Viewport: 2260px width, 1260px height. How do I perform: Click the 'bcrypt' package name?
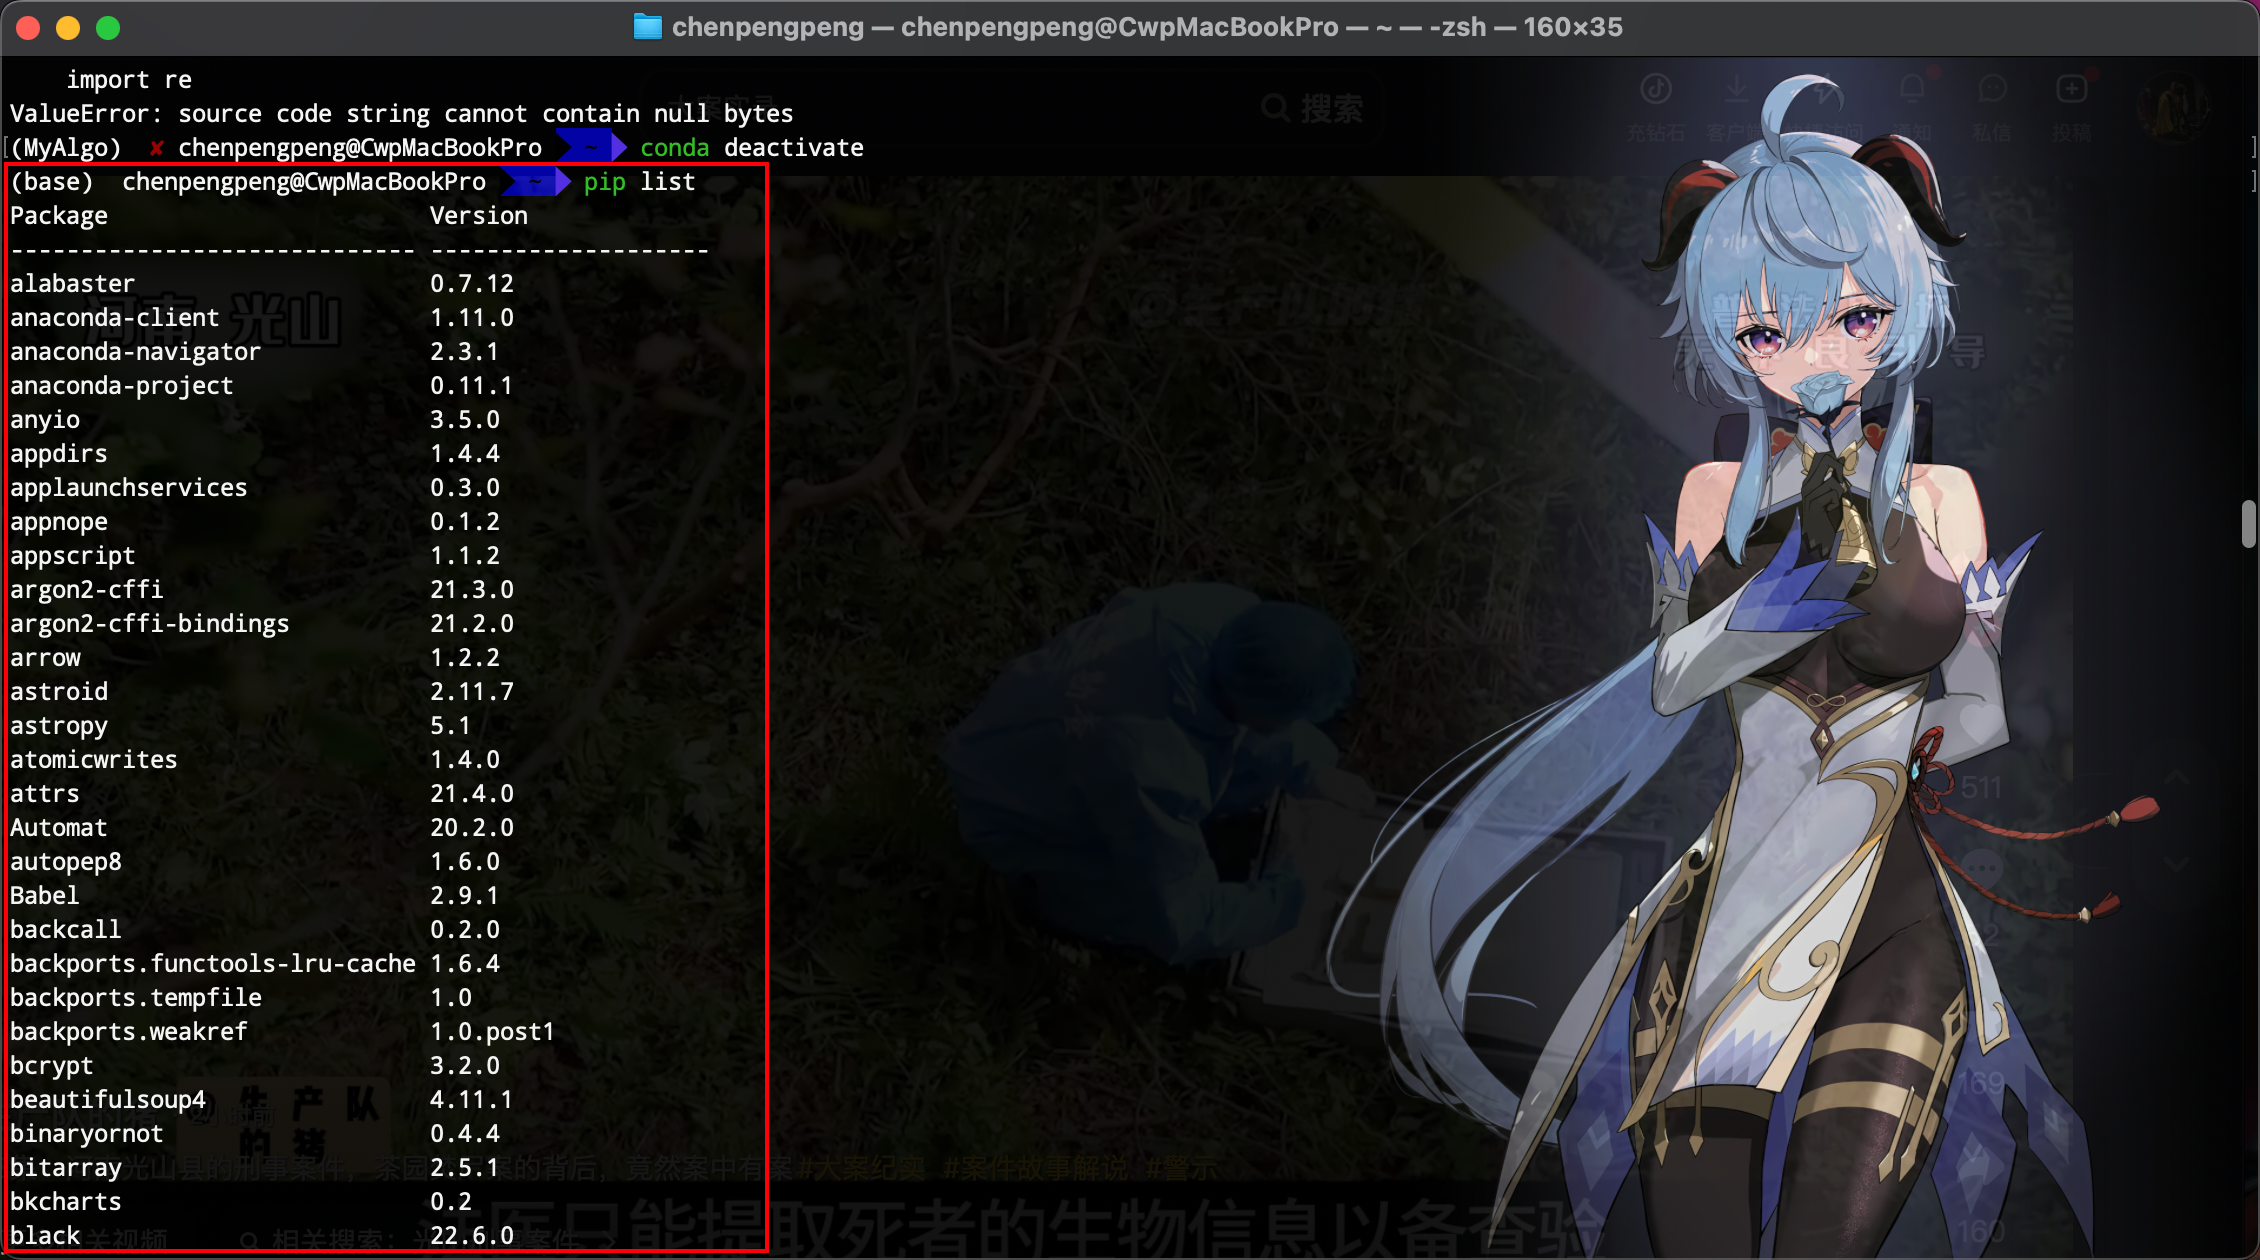click(52, 1066)
